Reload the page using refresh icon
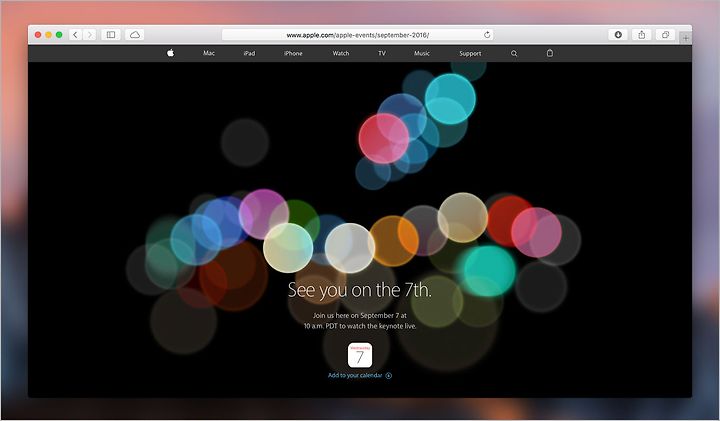 [487, 34]
